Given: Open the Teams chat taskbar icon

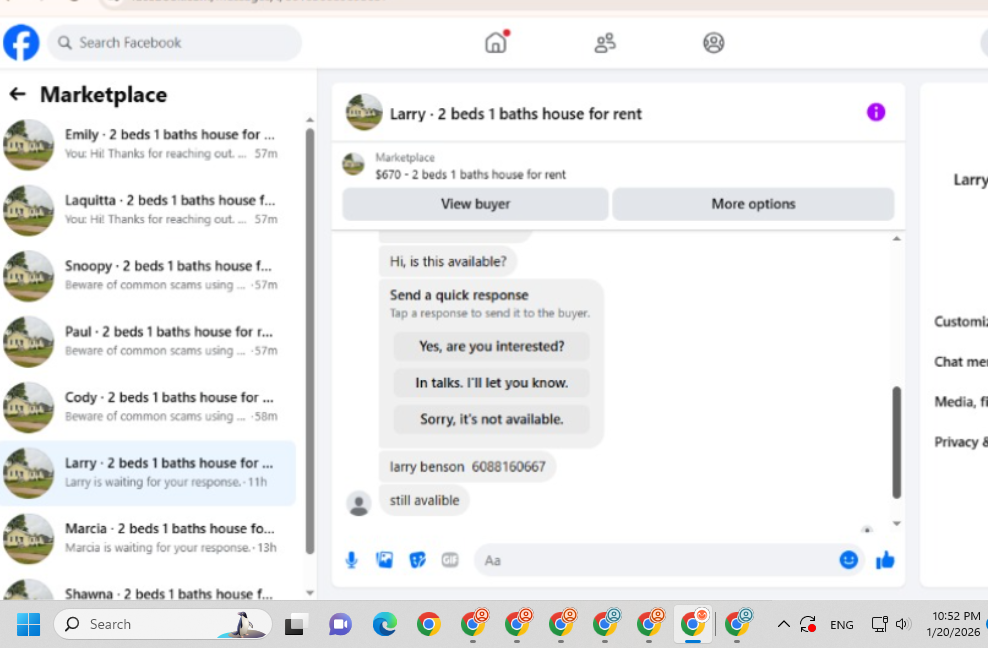Looking at the screenshot, I should tap(340, 624).
